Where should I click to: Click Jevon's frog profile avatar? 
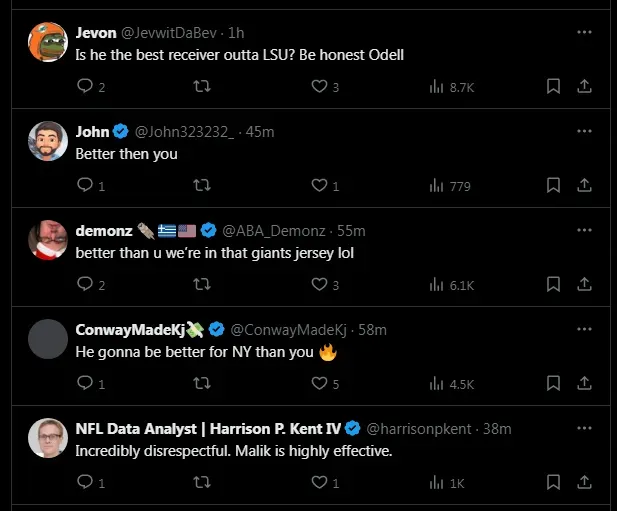[x=47, y=42]
